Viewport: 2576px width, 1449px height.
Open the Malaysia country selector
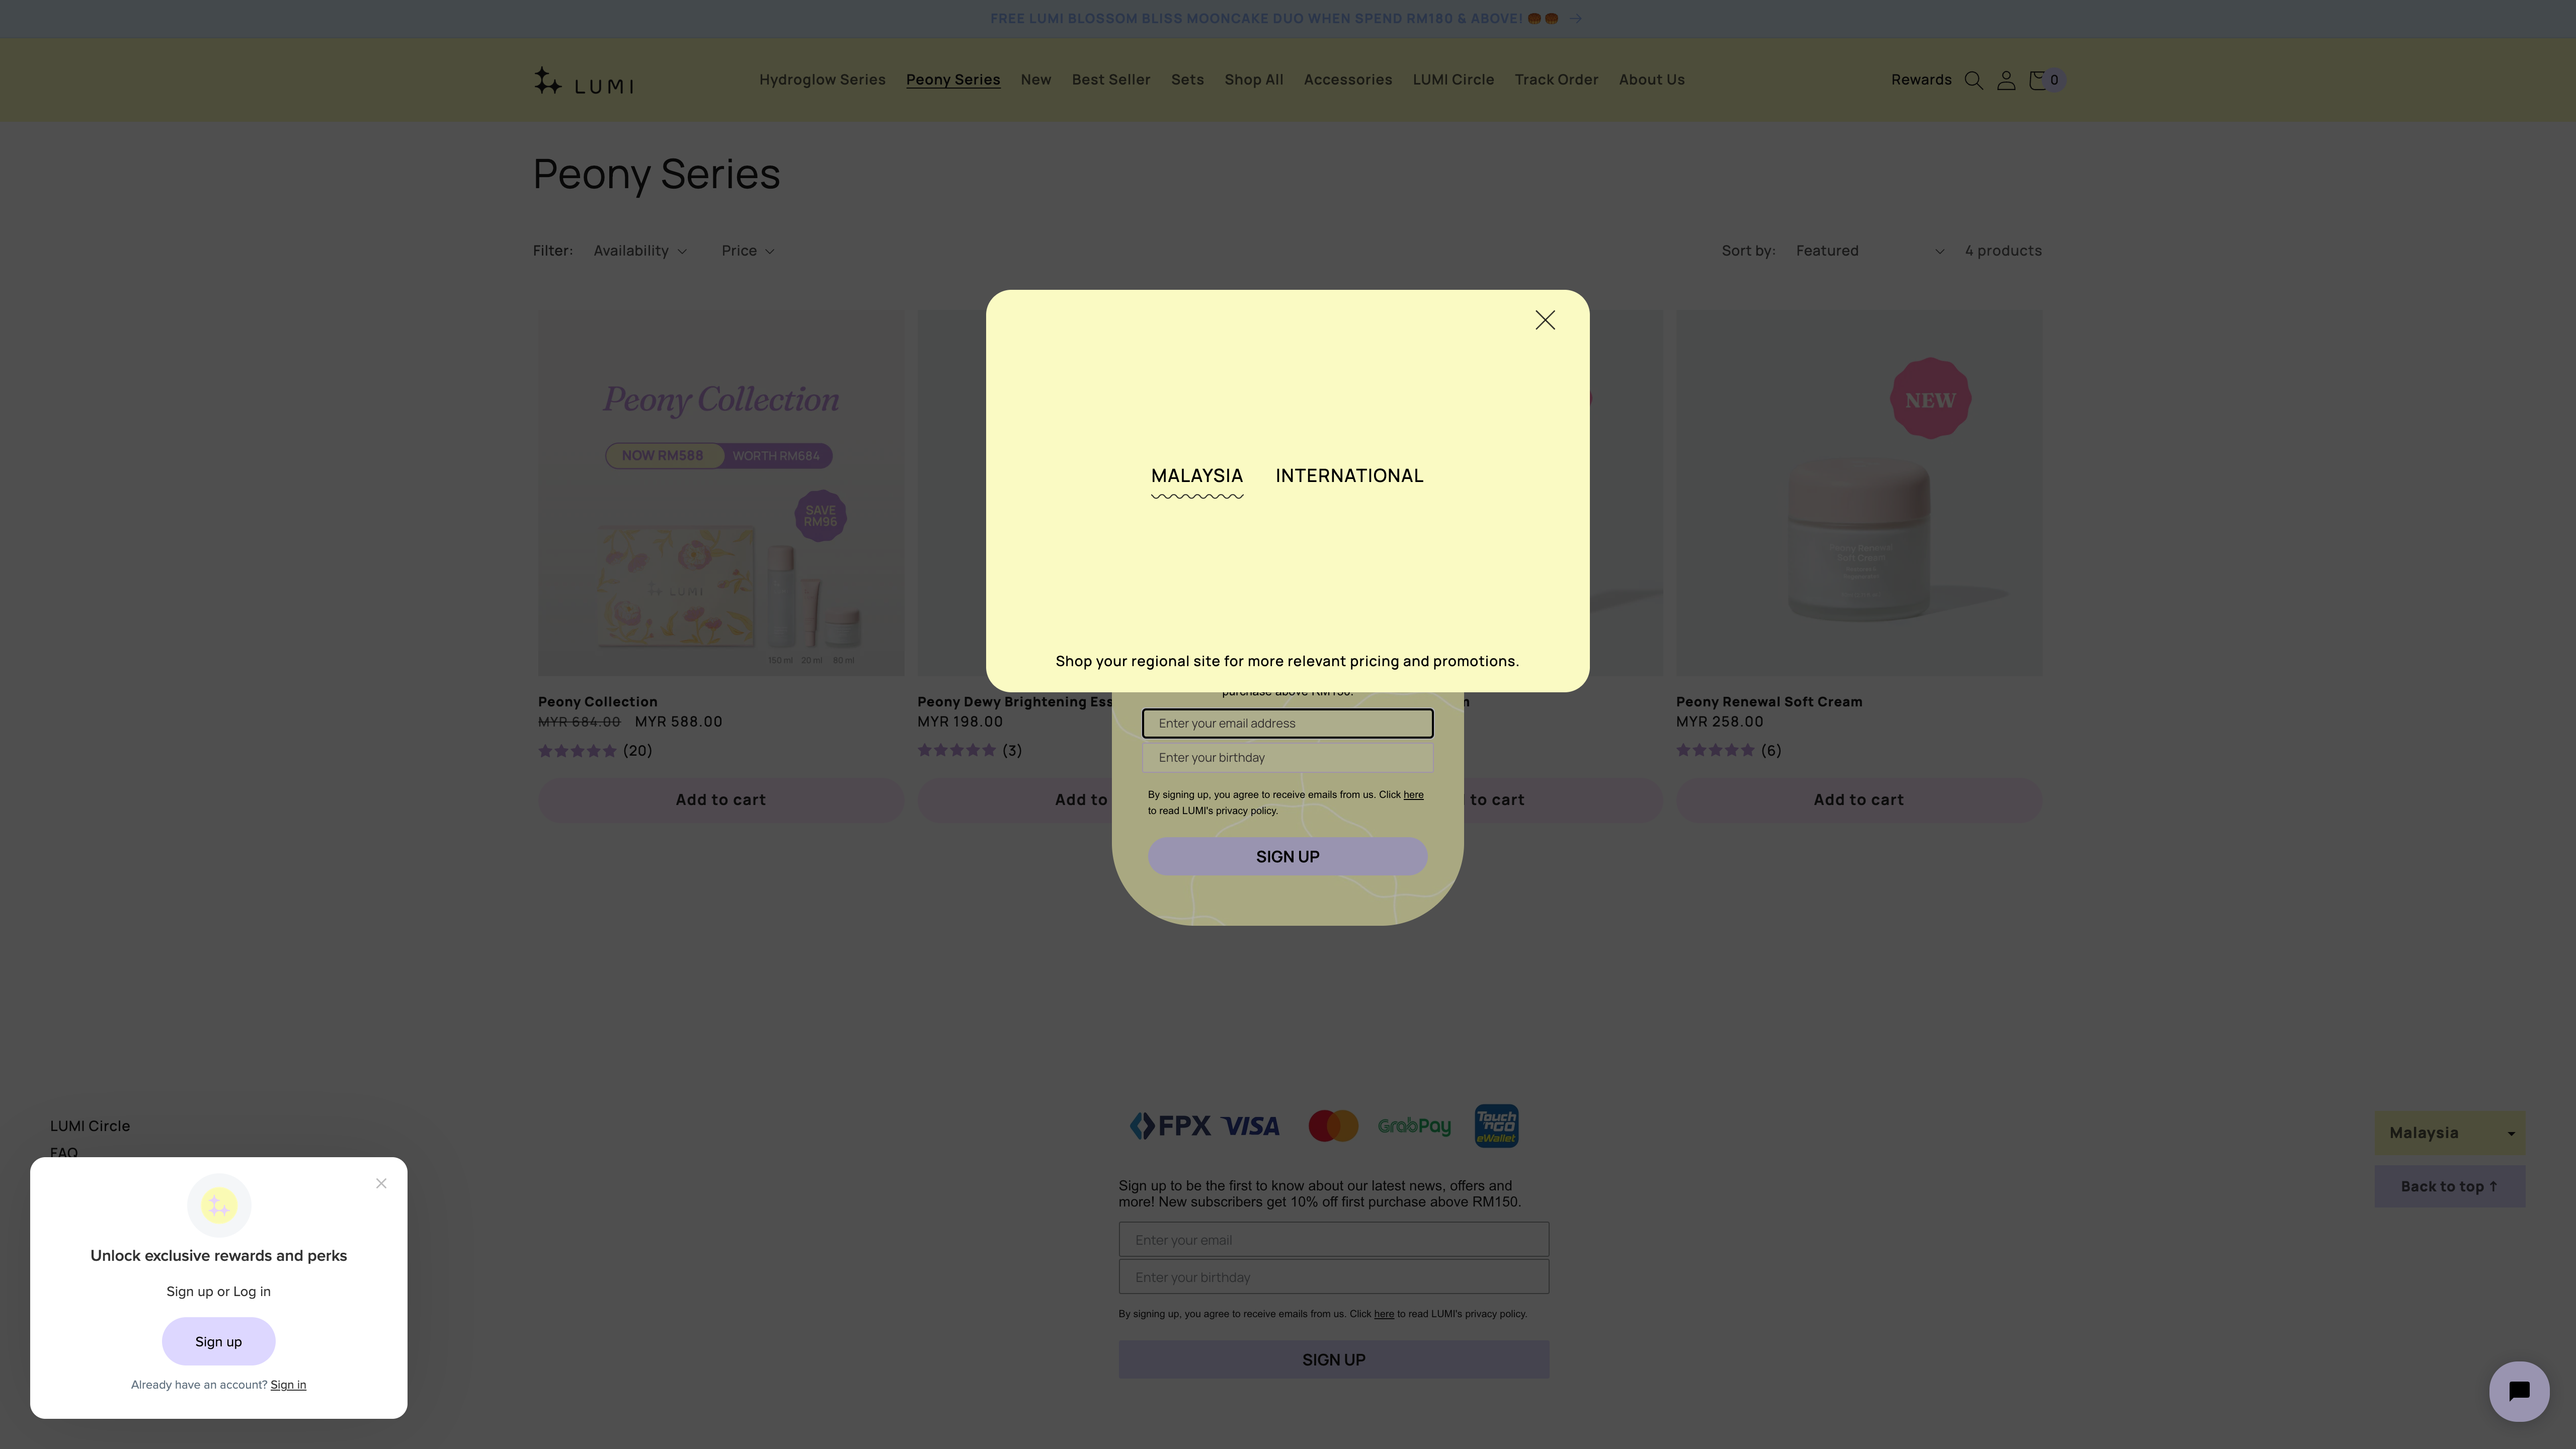pyautogui.click(x=2449, y=1132)
